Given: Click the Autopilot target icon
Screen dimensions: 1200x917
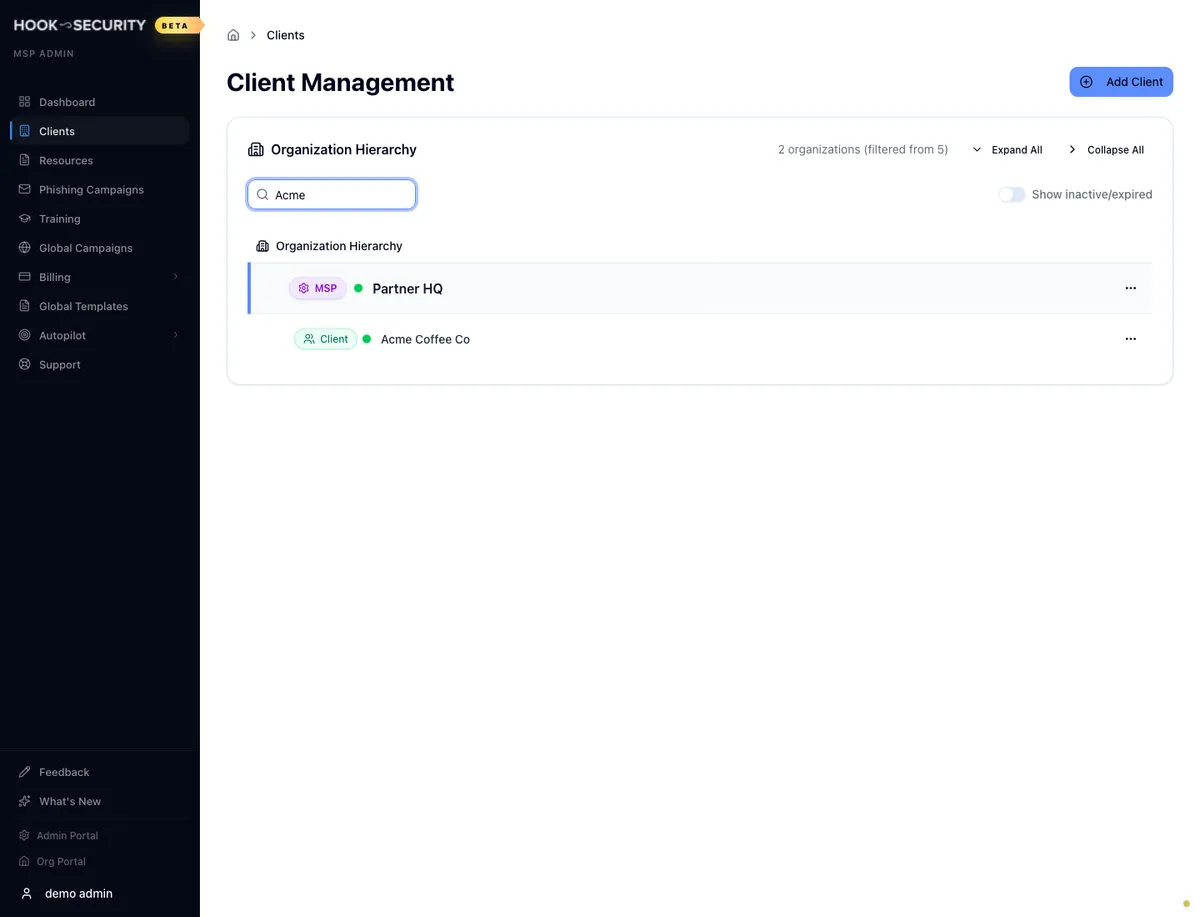Looking at the screenshot, I should click(25, 335).
